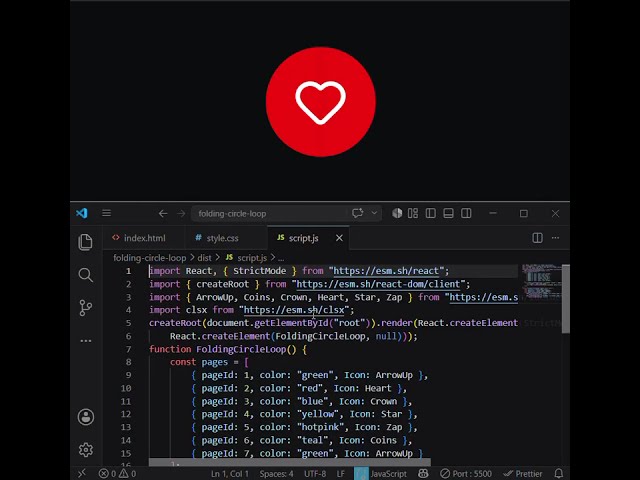Click FoldingCircleLoop function name on line 7
The height and width of the screenshot is (480, 640).
pos(241,349)
